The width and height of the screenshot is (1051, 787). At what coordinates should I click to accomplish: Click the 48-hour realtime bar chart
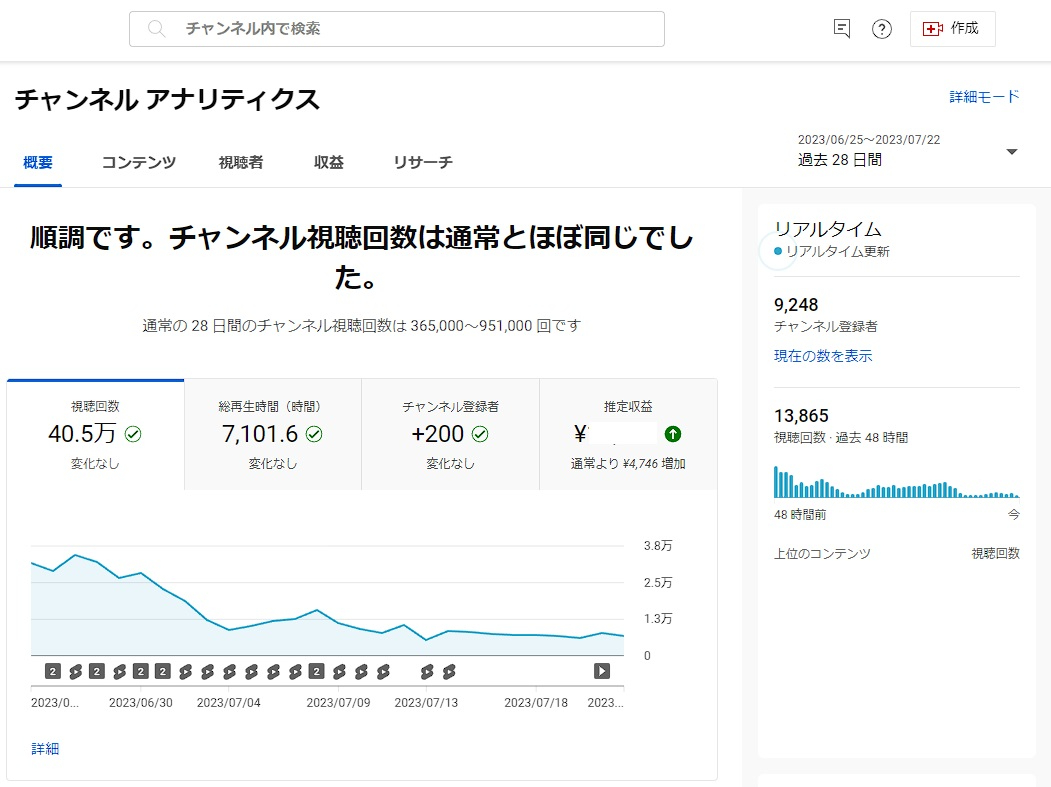(896, 482)
